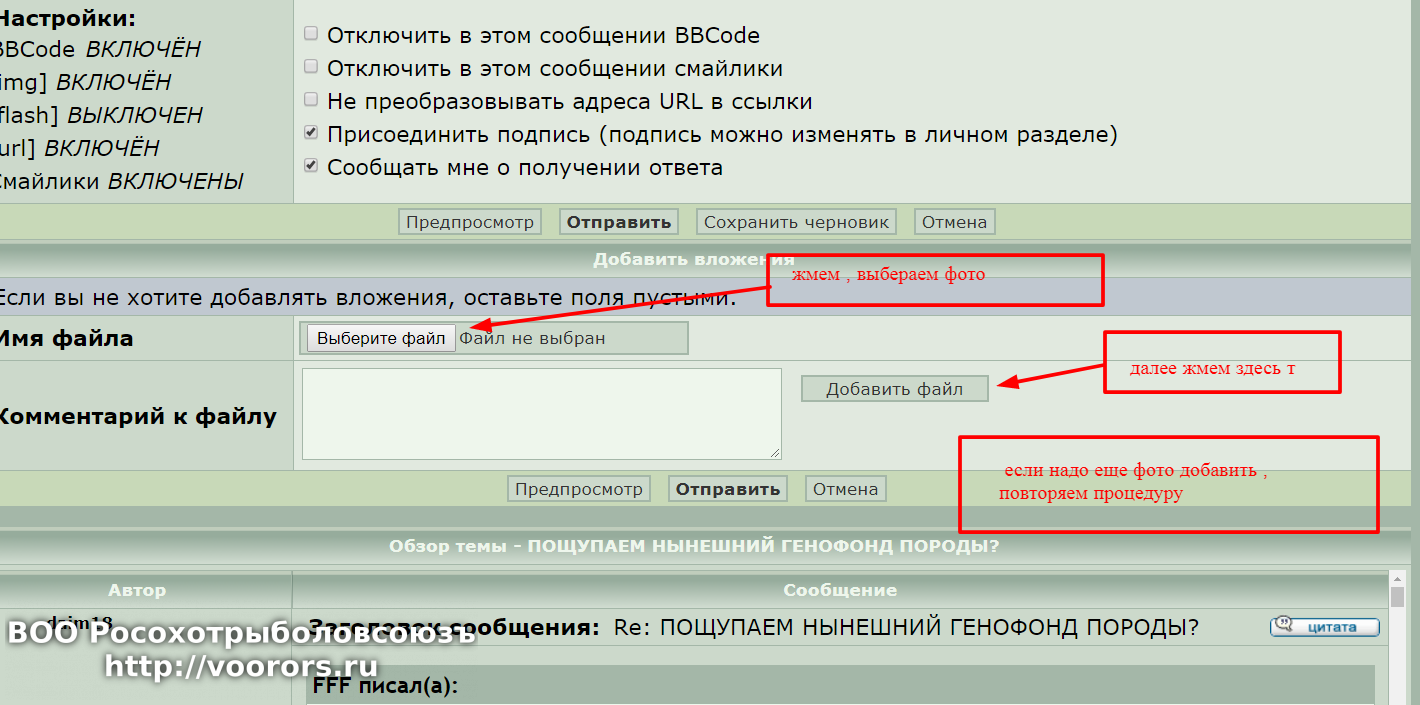Save the post with 'Сохранить черновик'
Viewport: 1420px width, 705px height.
(796, 222)
